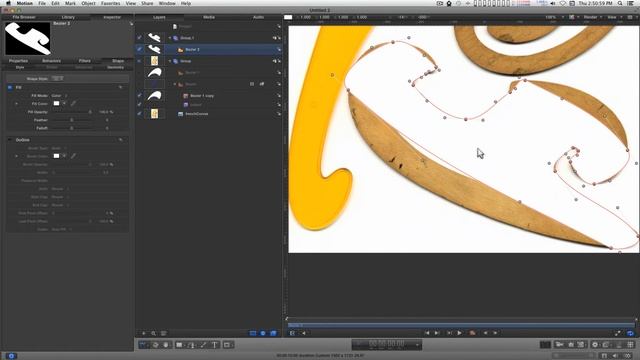
Task: Select the Rectangle shape tool
Action: (179, 345)
